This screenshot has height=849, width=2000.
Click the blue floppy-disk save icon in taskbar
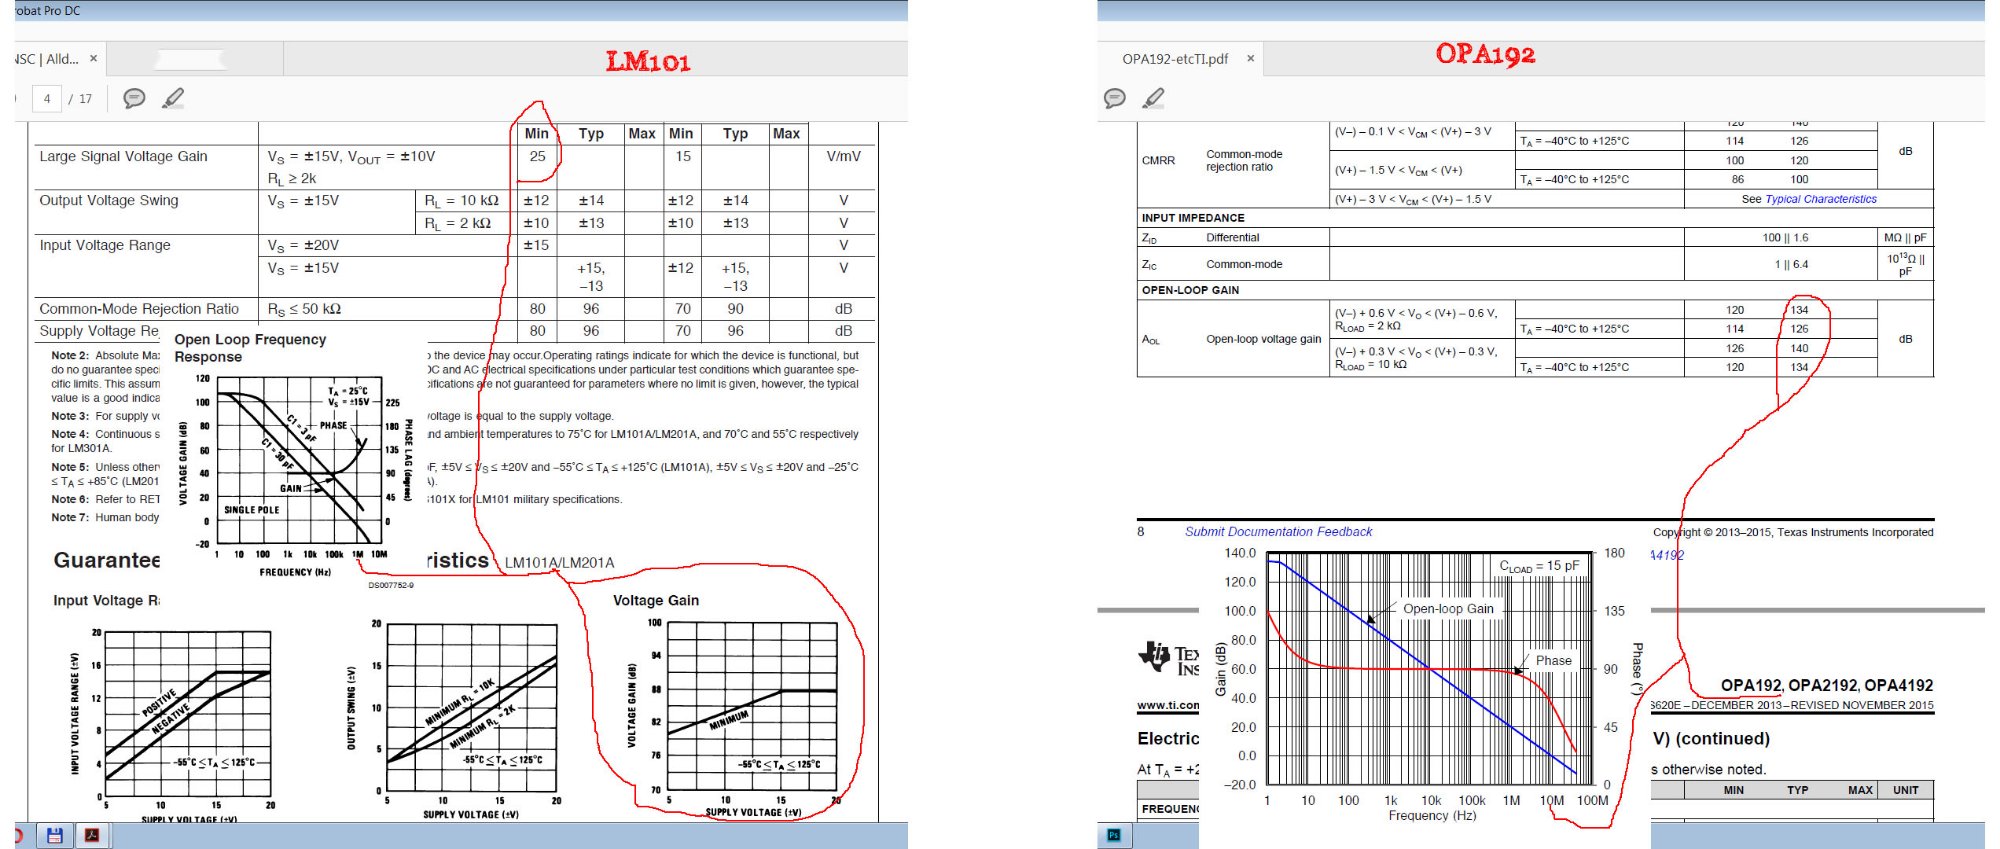click(55, 835)
